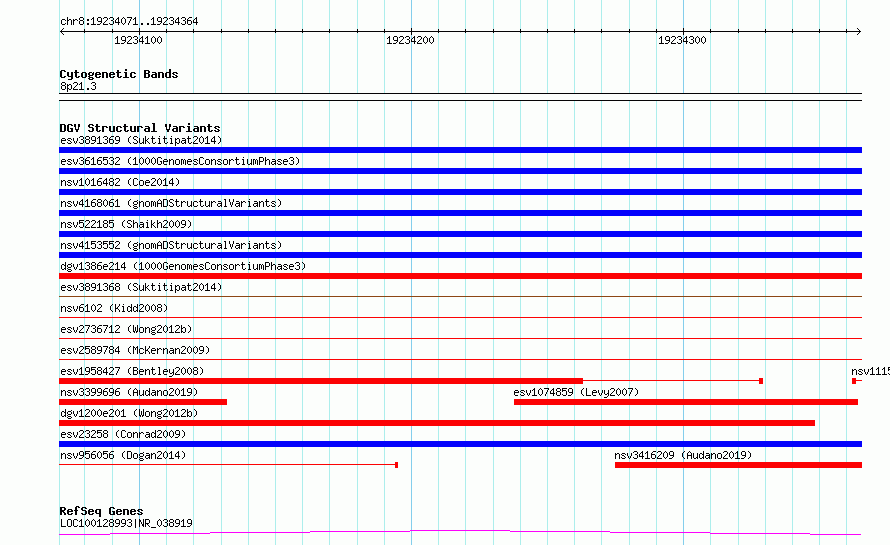Viewport: 890px width, 545px height.
Task: Click the thin line feature for nsv6102
Action: (460, 317)
